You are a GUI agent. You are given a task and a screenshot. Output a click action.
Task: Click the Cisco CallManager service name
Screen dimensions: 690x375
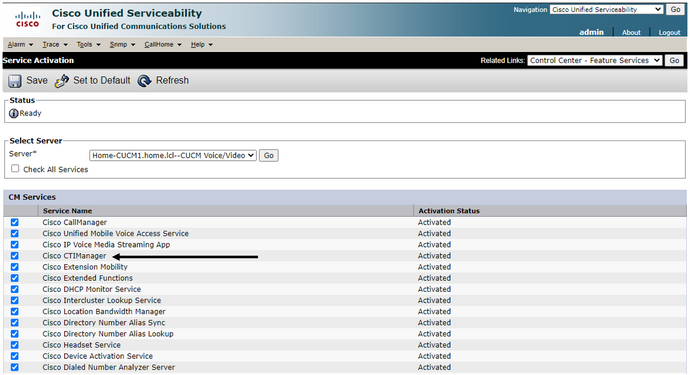coord(75,222)
